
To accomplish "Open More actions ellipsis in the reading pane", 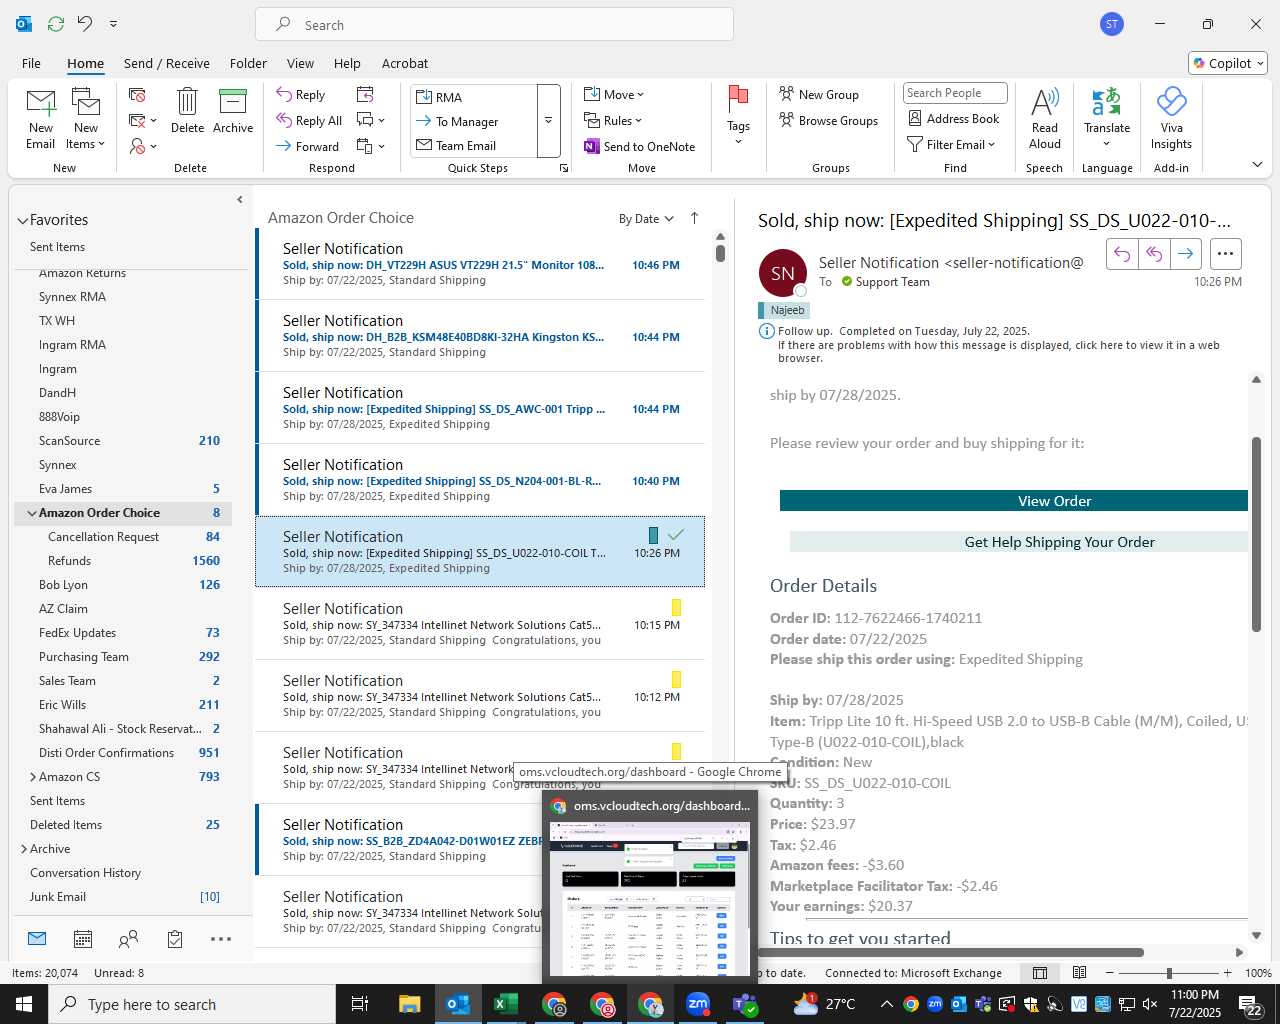I will tap(1226, 254).
